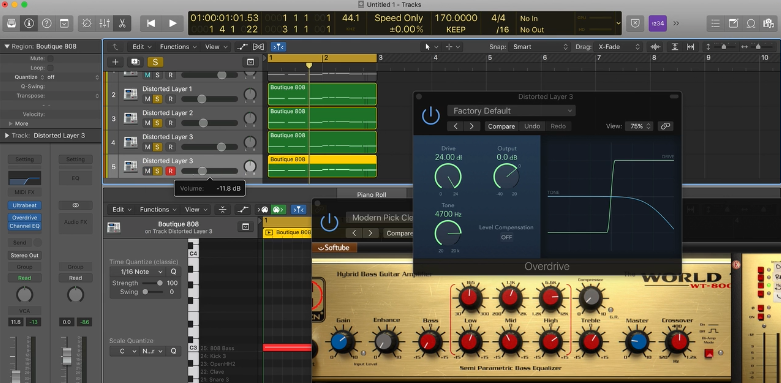Open the Loop Browser icon
Image resolution: width=781 pixels, height=383 pixels.
[x=751, y=23]
